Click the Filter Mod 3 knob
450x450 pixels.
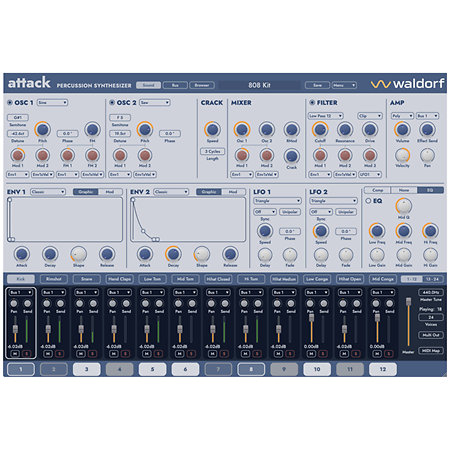pyautogui.click(x=370, y=155)
